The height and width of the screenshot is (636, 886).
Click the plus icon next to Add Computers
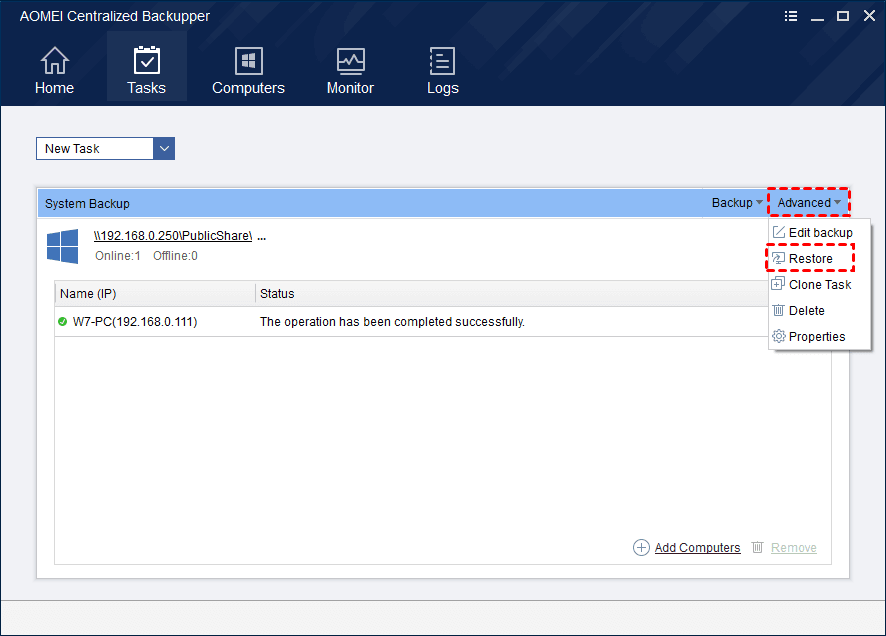pyautogui.click(x=641, y=547)
